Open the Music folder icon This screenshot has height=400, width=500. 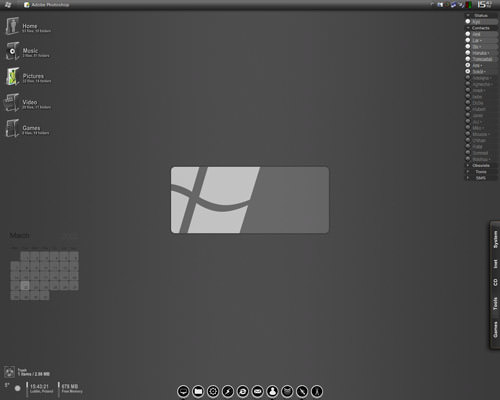click(x=12, y=51)
